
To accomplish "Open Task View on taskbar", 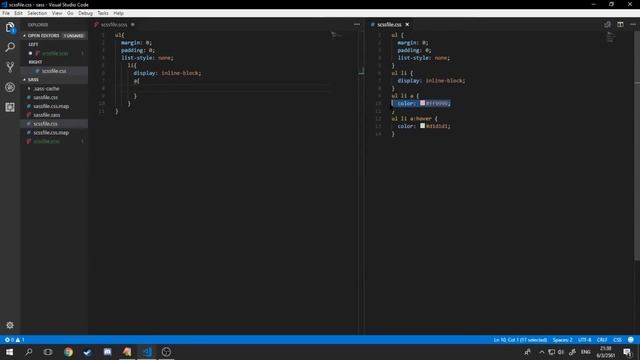I will (x=48, y=352).
